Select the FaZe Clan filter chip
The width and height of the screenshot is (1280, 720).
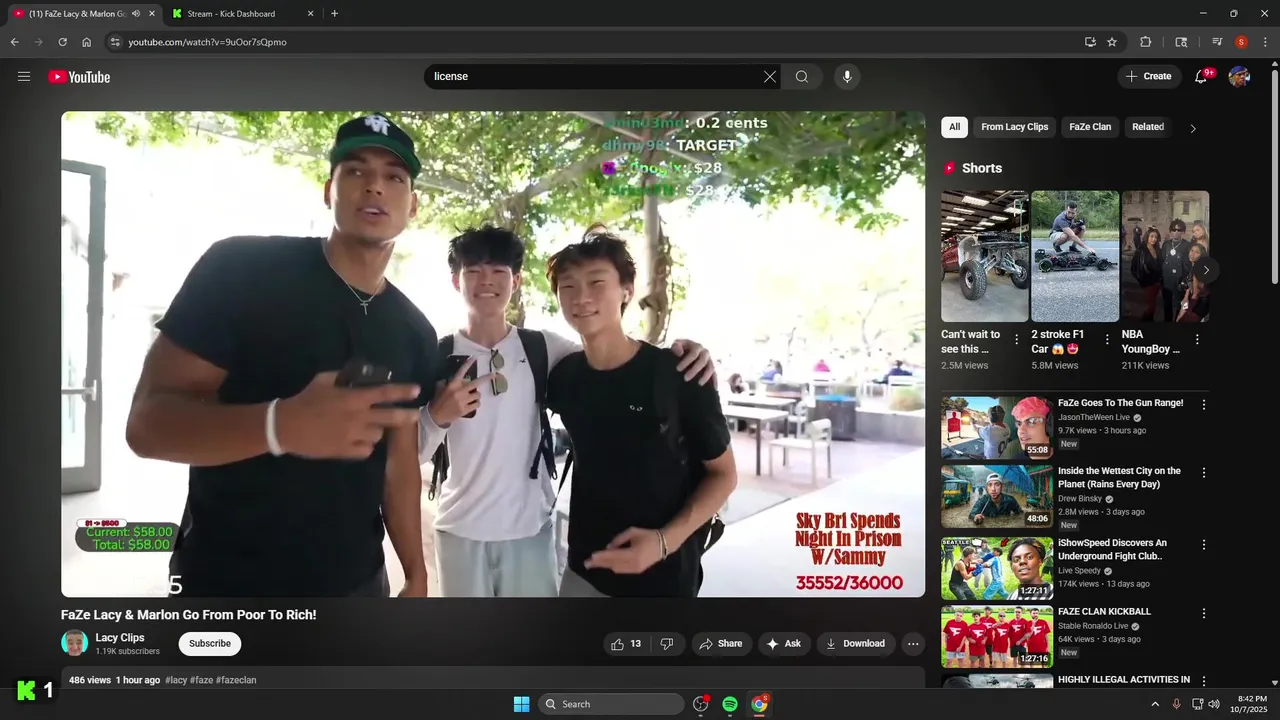(x=1090, y=127)
